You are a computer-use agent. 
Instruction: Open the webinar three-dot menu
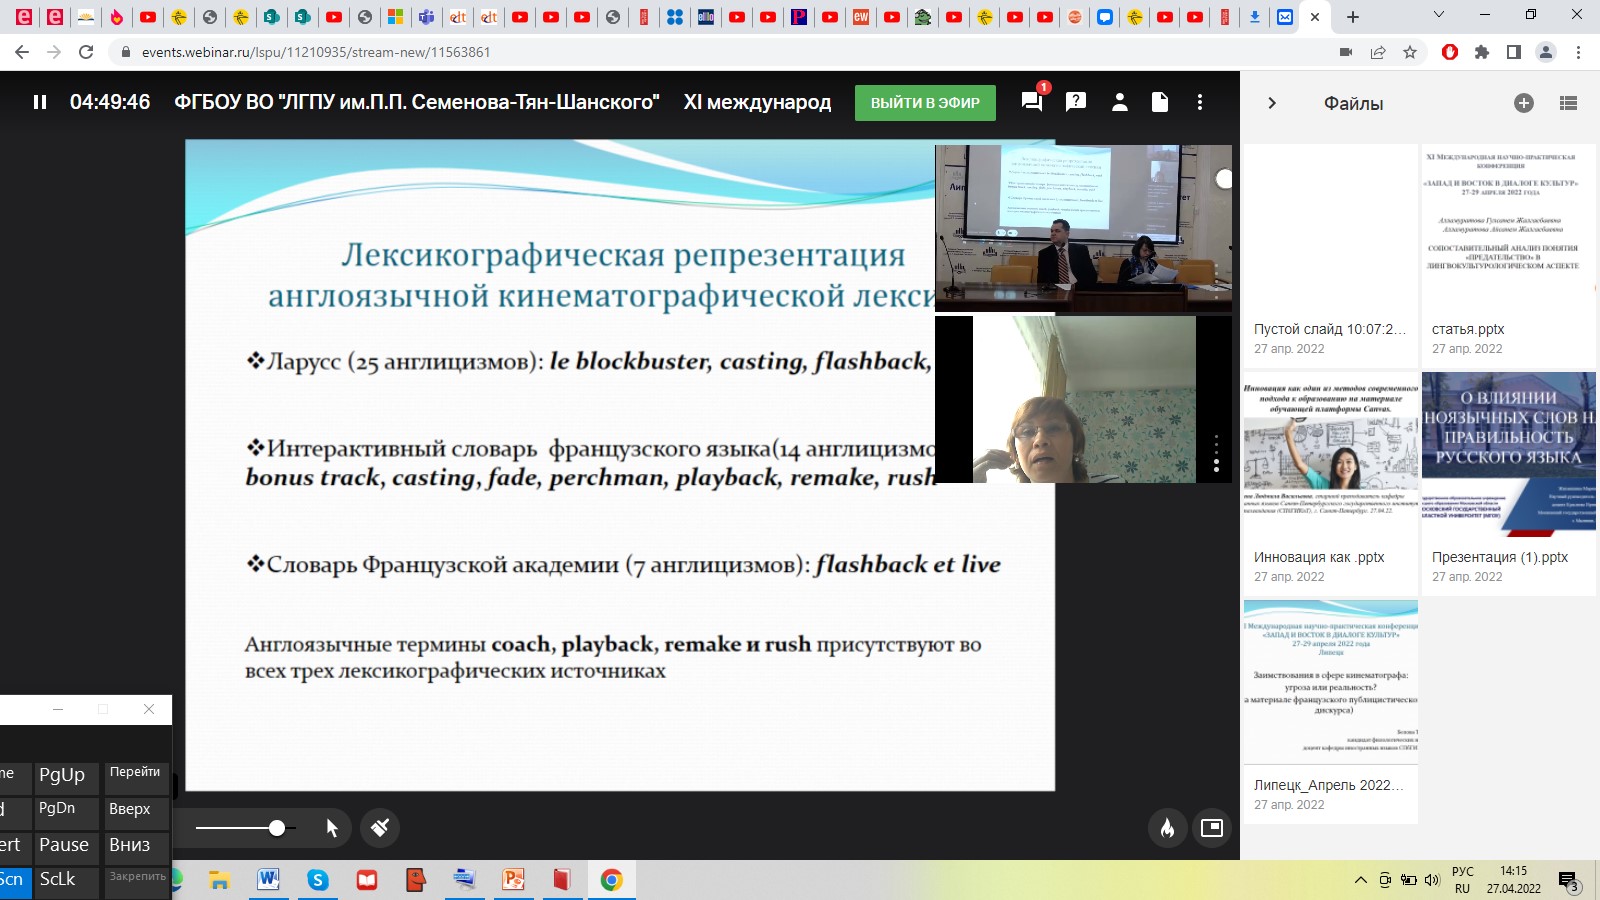click(x=1200, y=102)
